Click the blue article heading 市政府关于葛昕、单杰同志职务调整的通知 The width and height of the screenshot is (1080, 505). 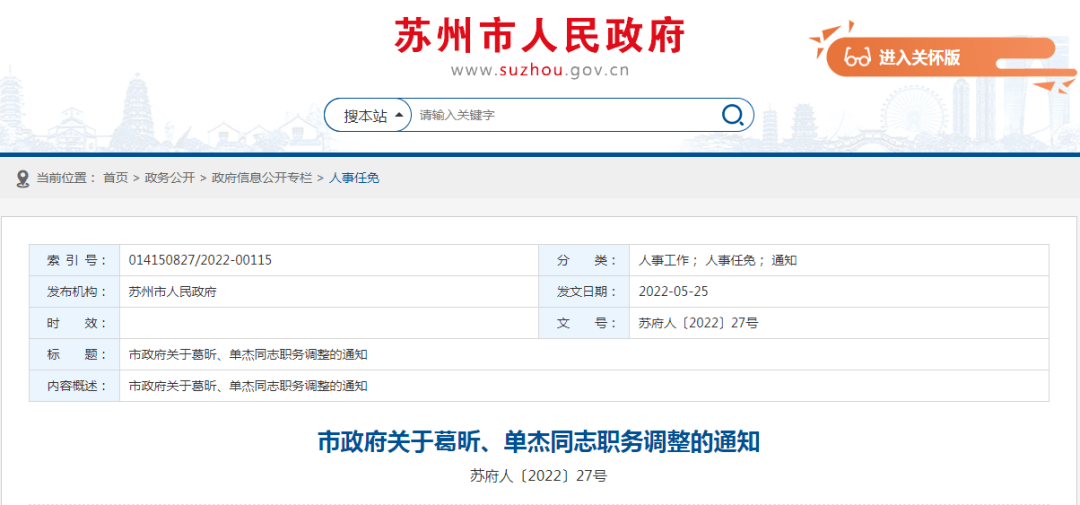pos(539,442)
